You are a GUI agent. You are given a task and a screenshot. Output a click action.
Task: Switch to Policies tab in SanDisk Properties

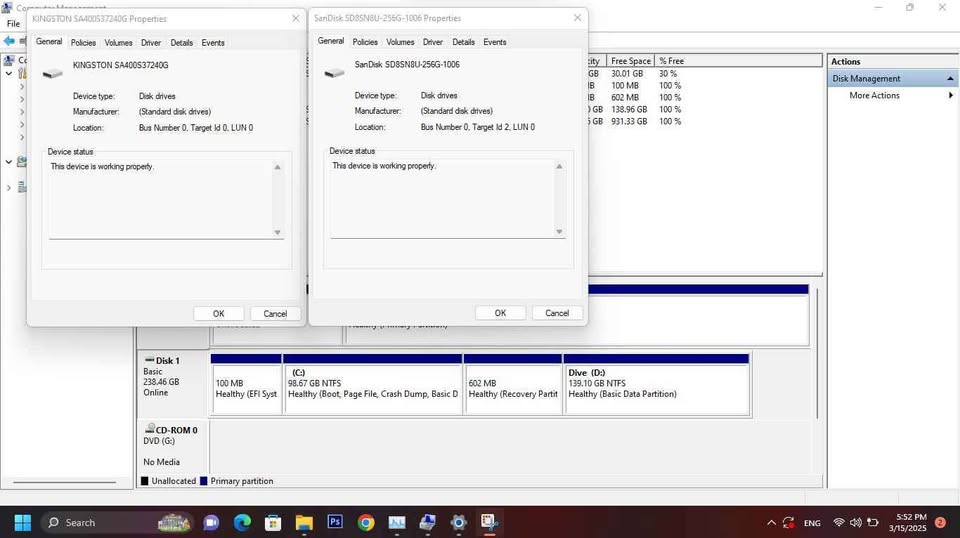(x=365, y=42)
